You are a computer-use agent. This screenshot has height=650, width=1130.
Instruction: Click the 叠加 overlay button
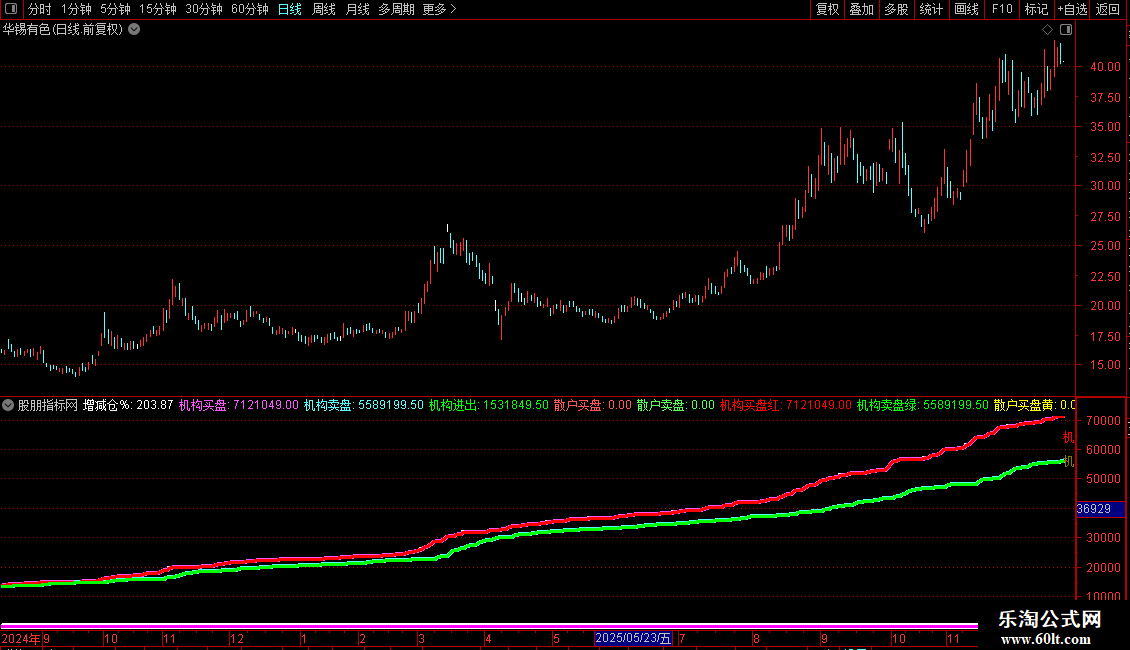point(861,9)
